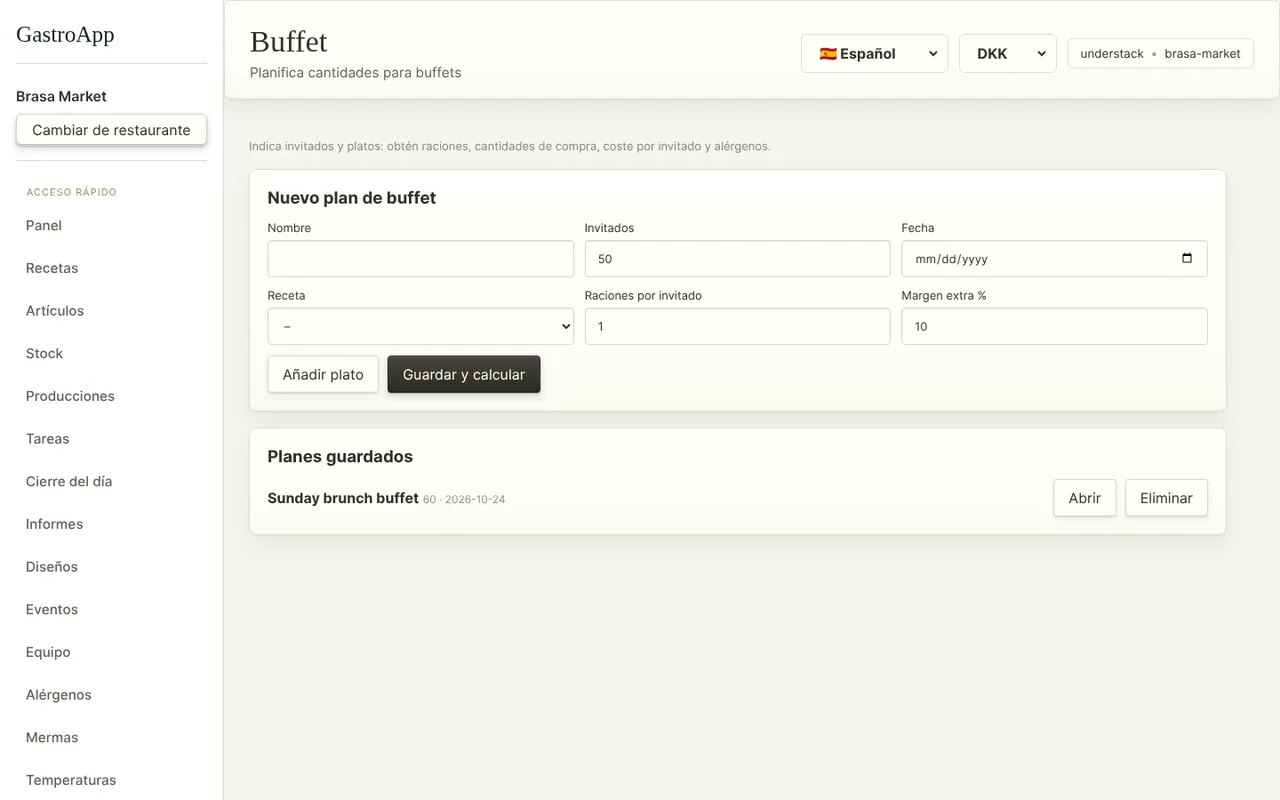Image resolution: width=1280 pixels, height=800 pixels.
Task: Open the Sunday brunch buffet plan with Abrir
Action: (x=1085, y=498)
